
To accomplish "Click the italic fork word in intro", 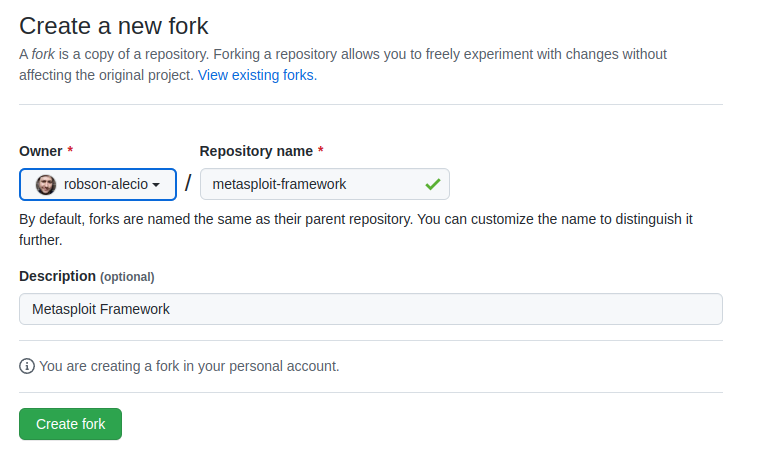I will click(x=44, y=54).
